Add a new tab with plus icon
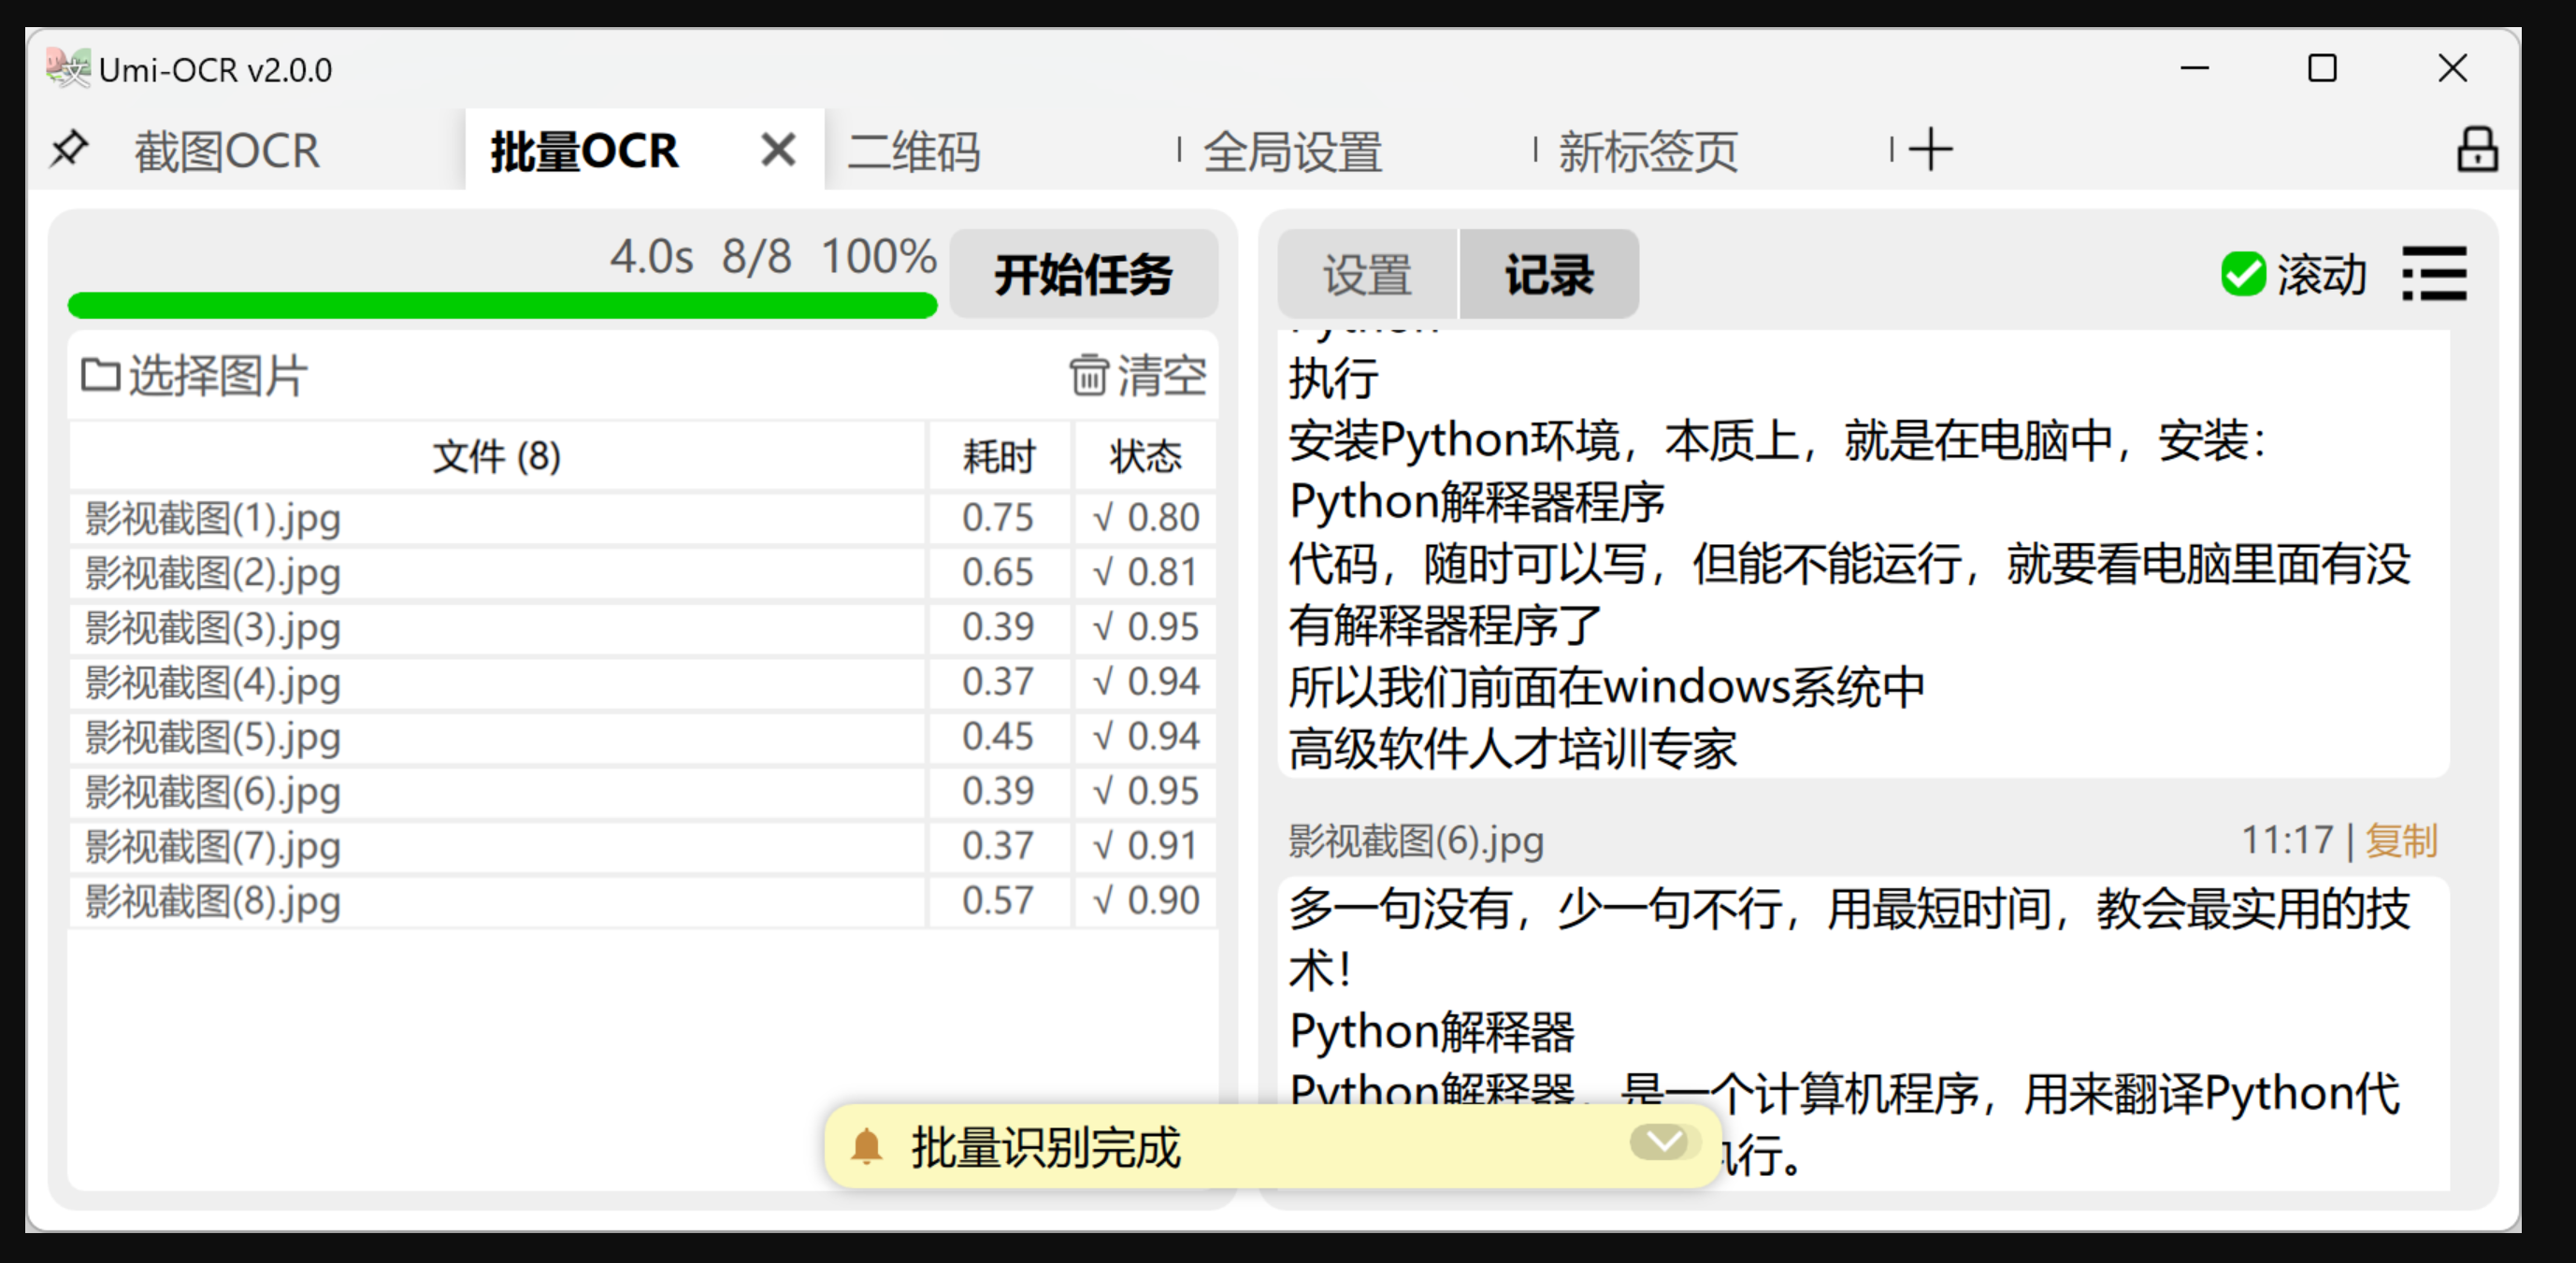This screenshot has width=2576, height=1263. (x=1929, y=150)
